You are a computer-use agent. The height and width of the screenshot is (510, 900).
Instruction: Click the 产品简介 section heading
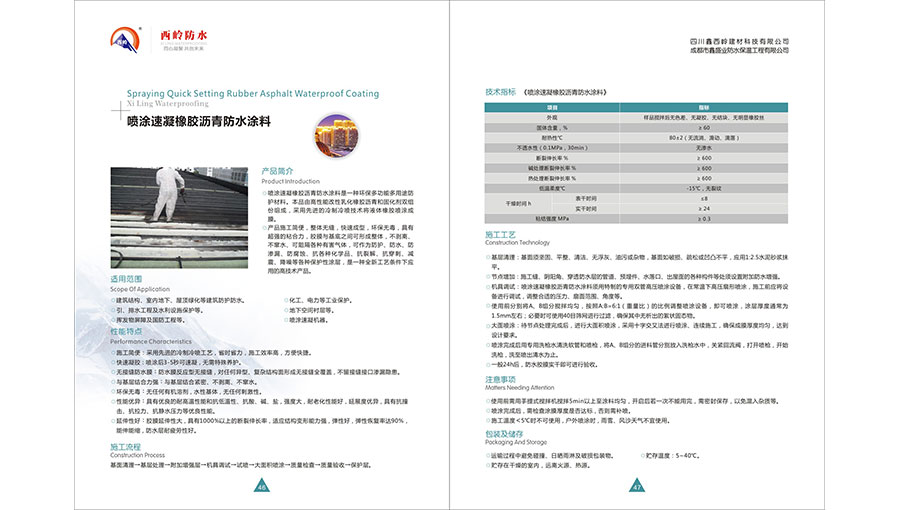[277, 171]
